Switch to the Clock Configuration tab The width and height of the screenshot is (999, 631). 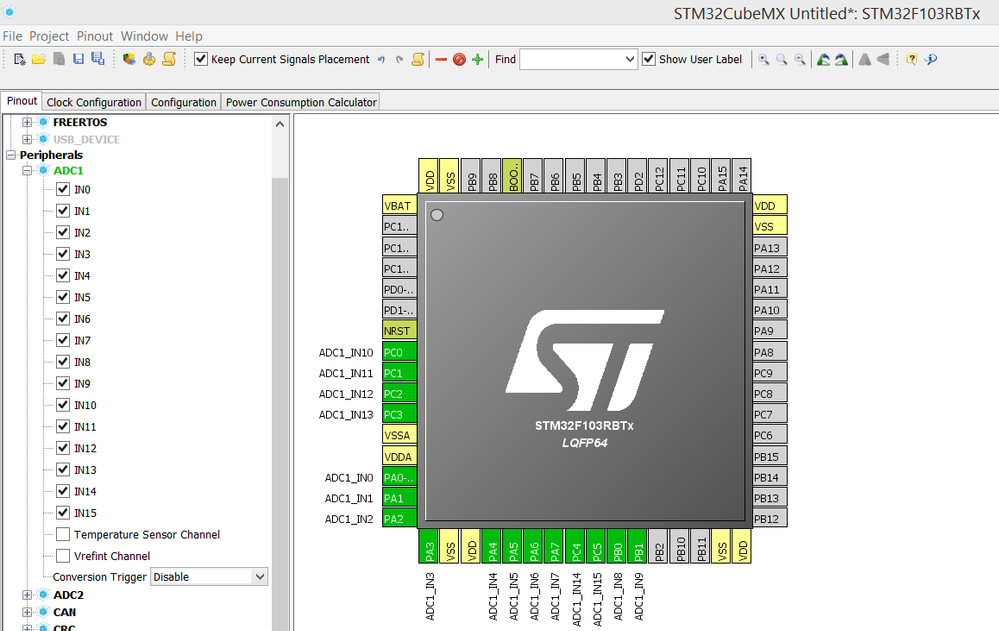coord(94,102)
